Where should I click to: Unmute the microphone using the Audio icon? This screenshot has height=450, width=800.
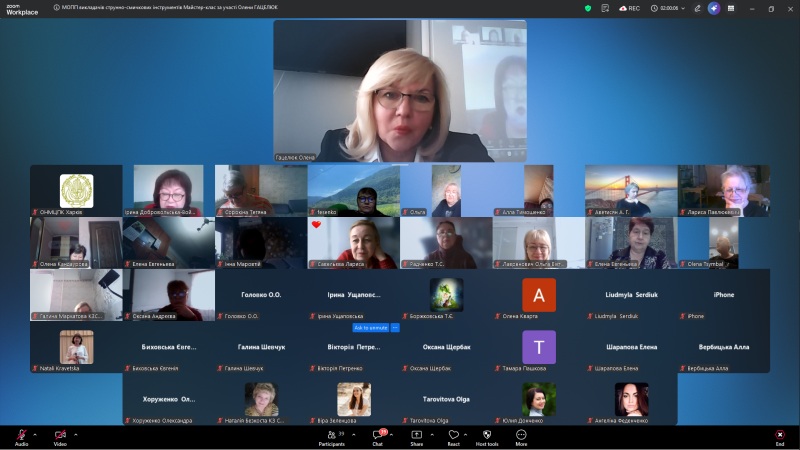click(x=21, y=435)
